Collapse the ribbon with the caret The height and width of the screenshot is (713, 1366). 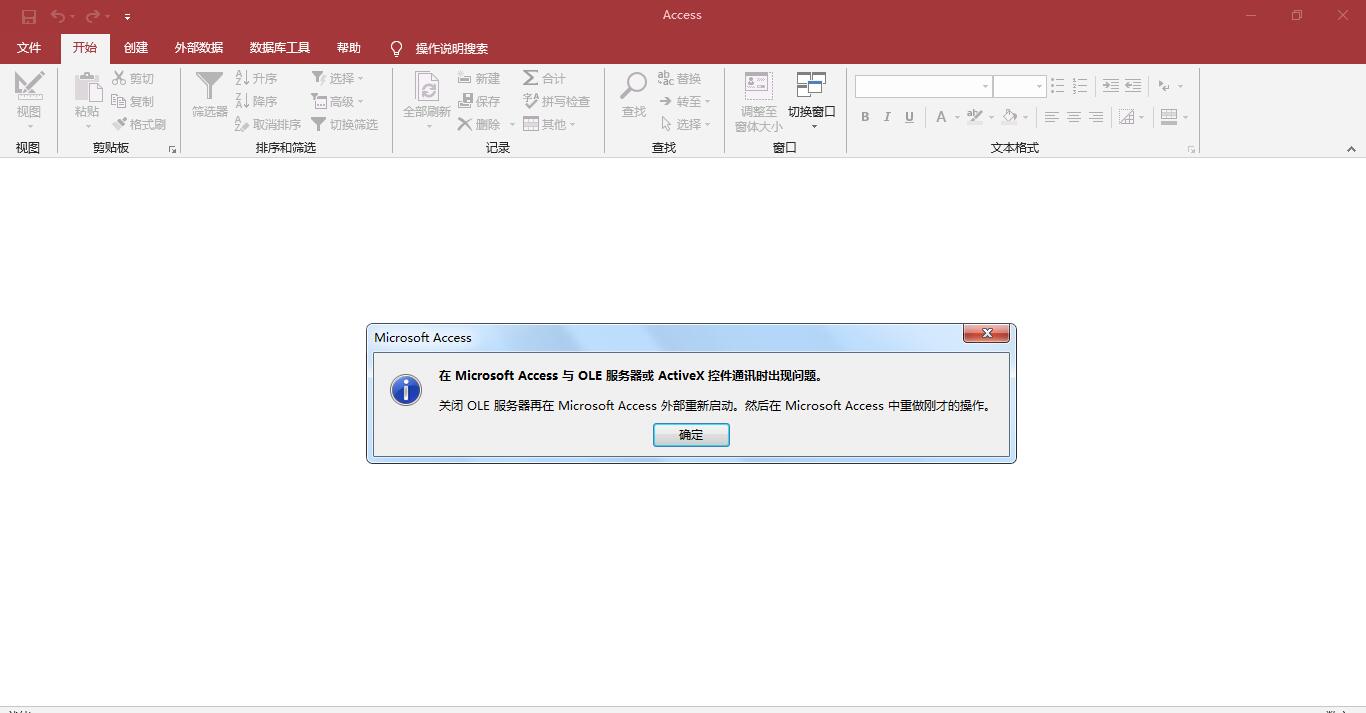point(1351,149)
